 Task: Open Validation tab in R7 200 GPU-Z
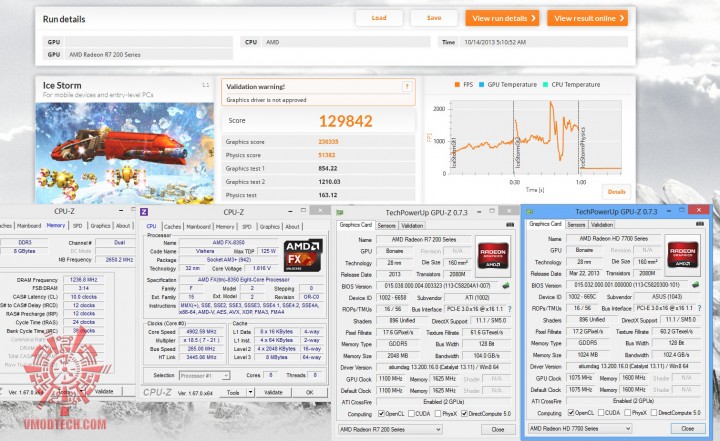pos(412,226)
